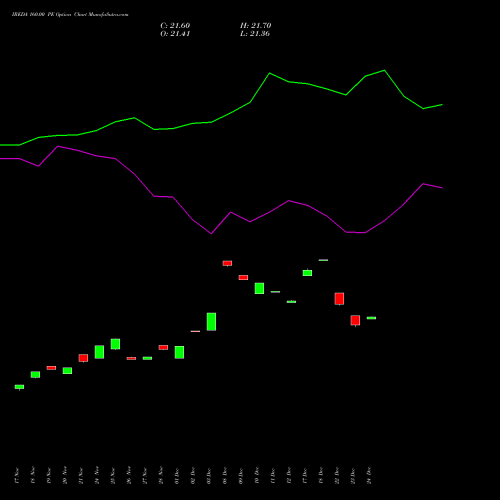Select the 24 Dec date label
This screenshot has width=500, height=500.
(x=369, y=476)
